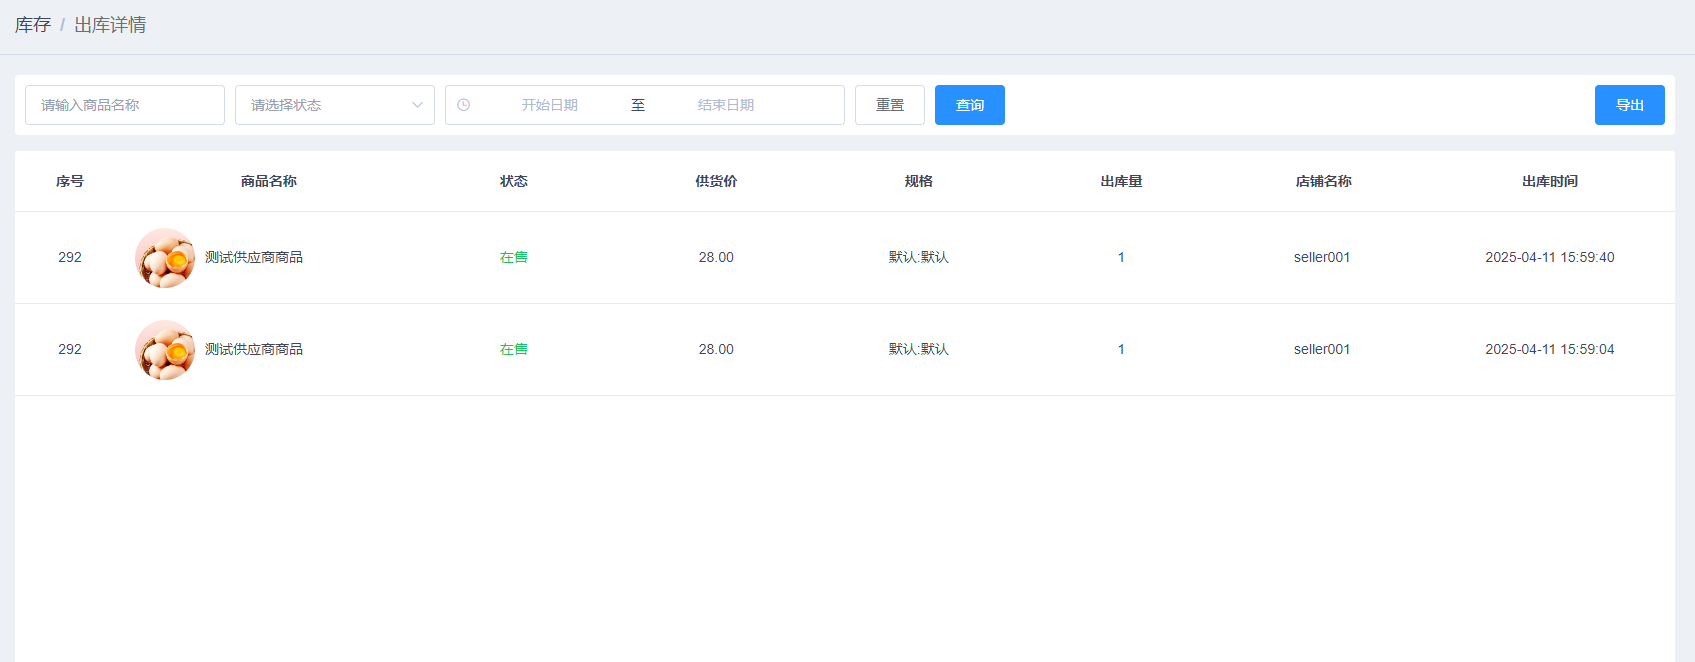Select the 开始日期 start date field
This screenshot has height=662, width=1695.
click(x=549, y=105)
